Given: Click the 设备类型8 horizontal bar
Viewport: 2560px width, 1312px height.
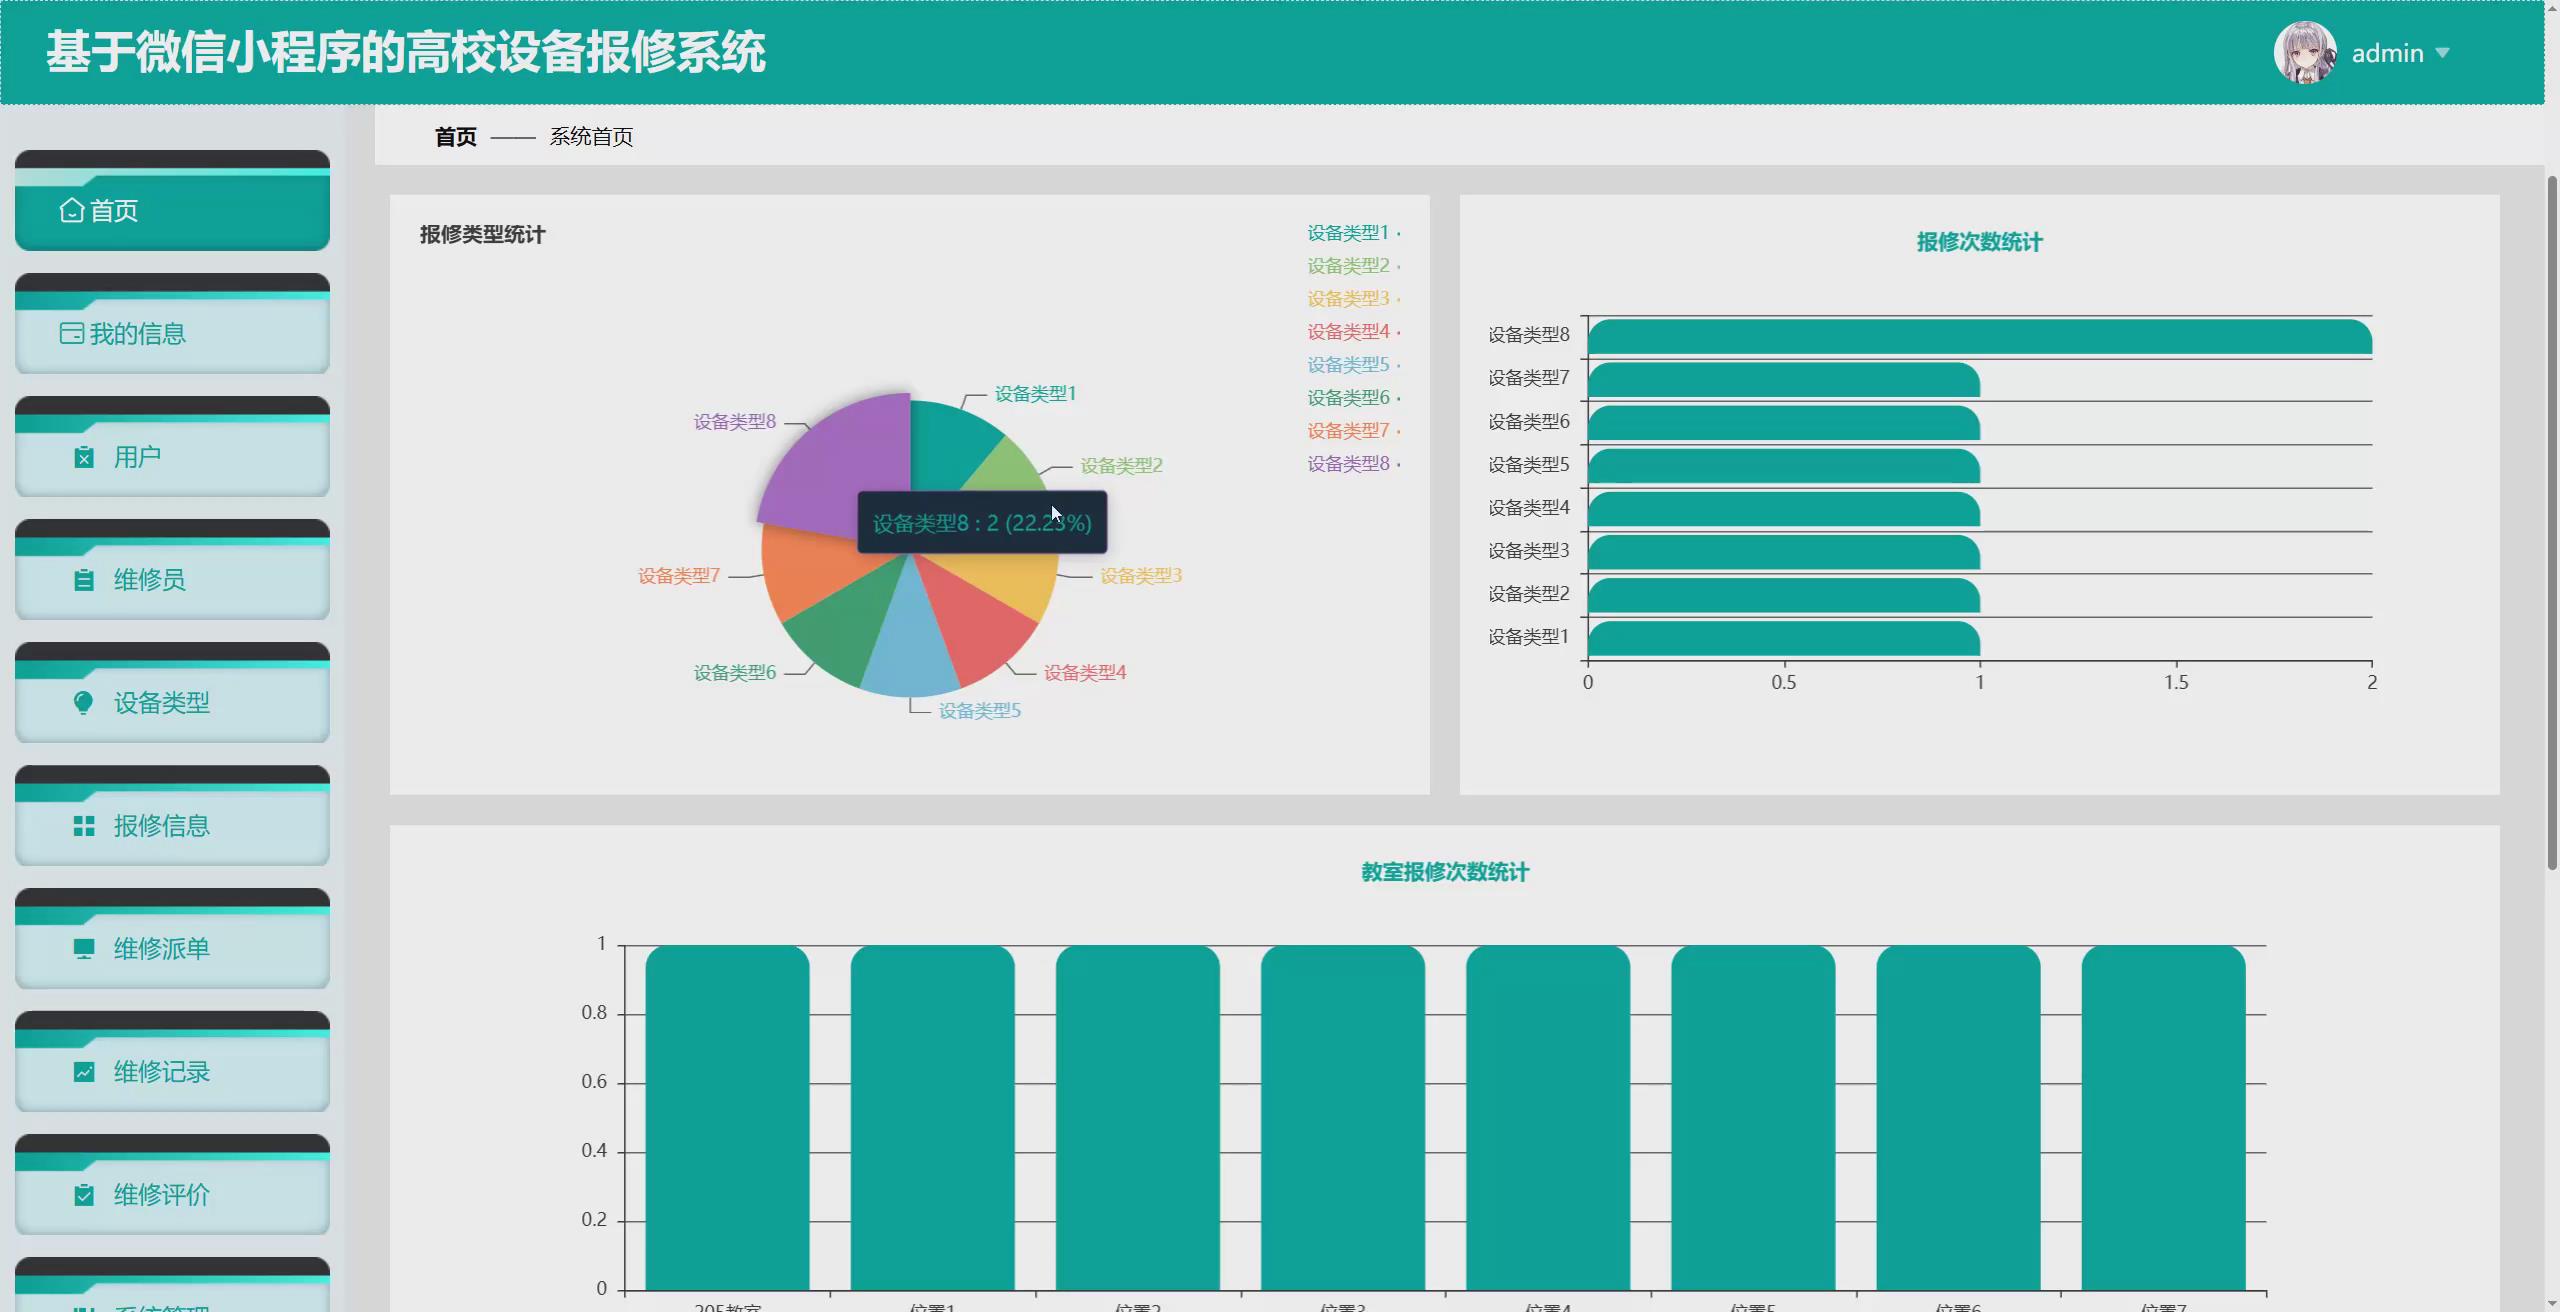Looking at the screenshot, I should 1978,337.
